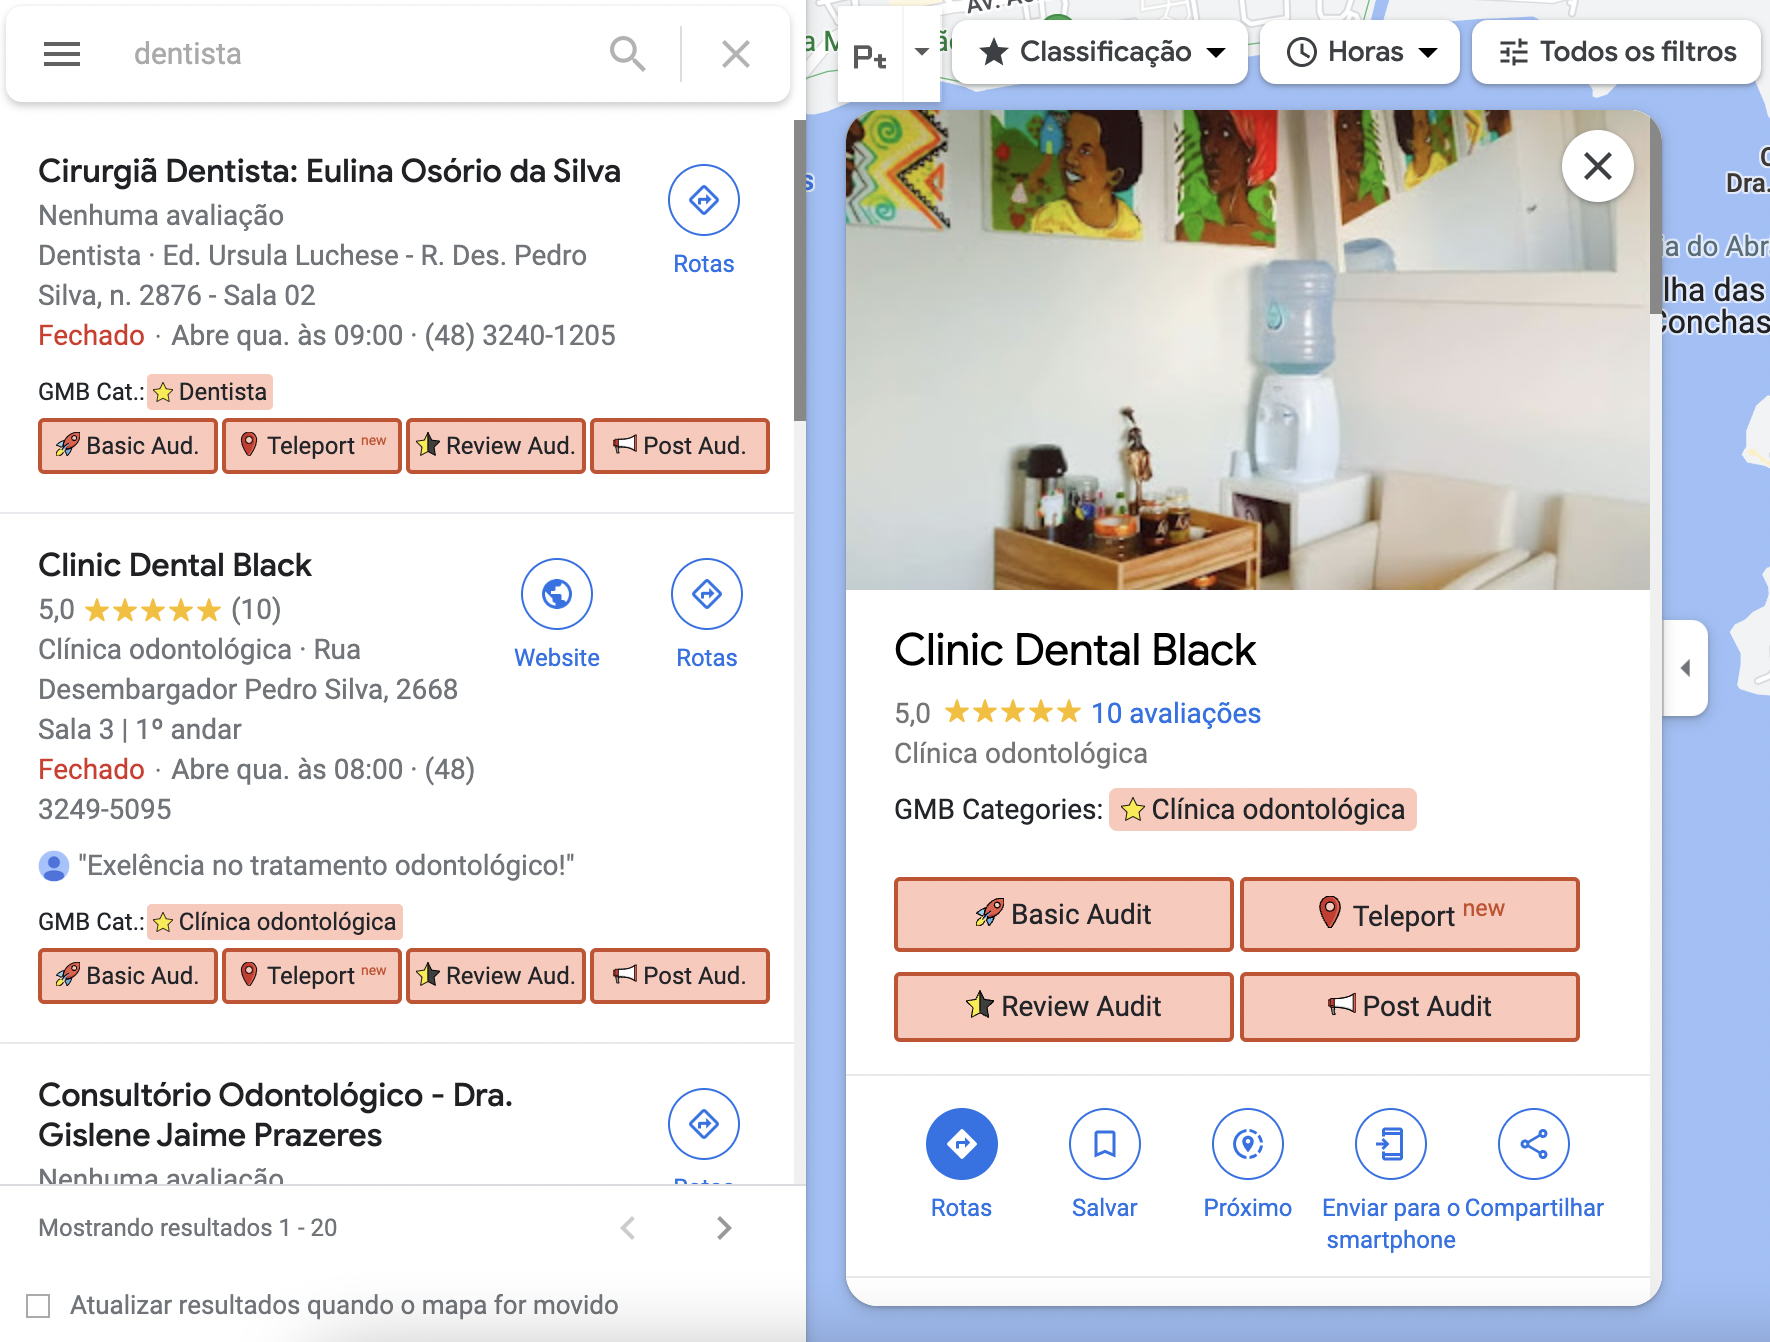Click inside the dentista search field
This screenshot has height=1342, width=1770.
pos(300,53)
